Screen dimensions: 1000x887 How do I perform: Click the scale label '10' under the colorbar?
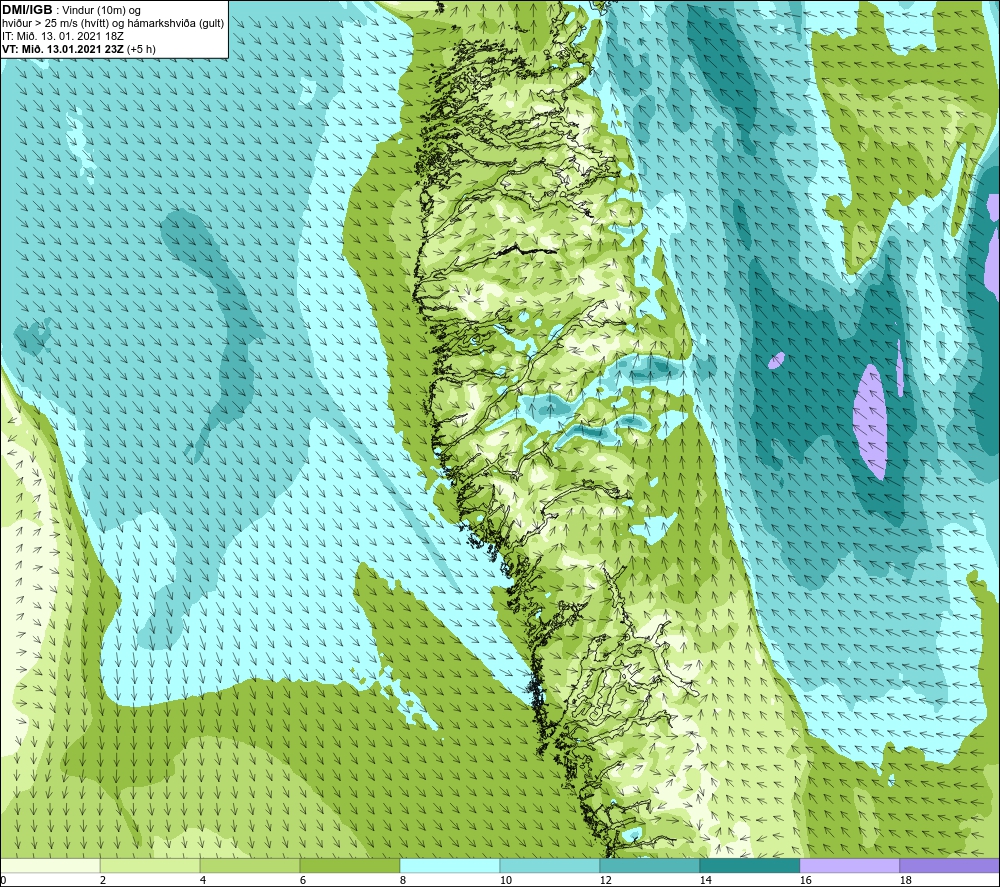pyautogui.click(x=506, y=880)
